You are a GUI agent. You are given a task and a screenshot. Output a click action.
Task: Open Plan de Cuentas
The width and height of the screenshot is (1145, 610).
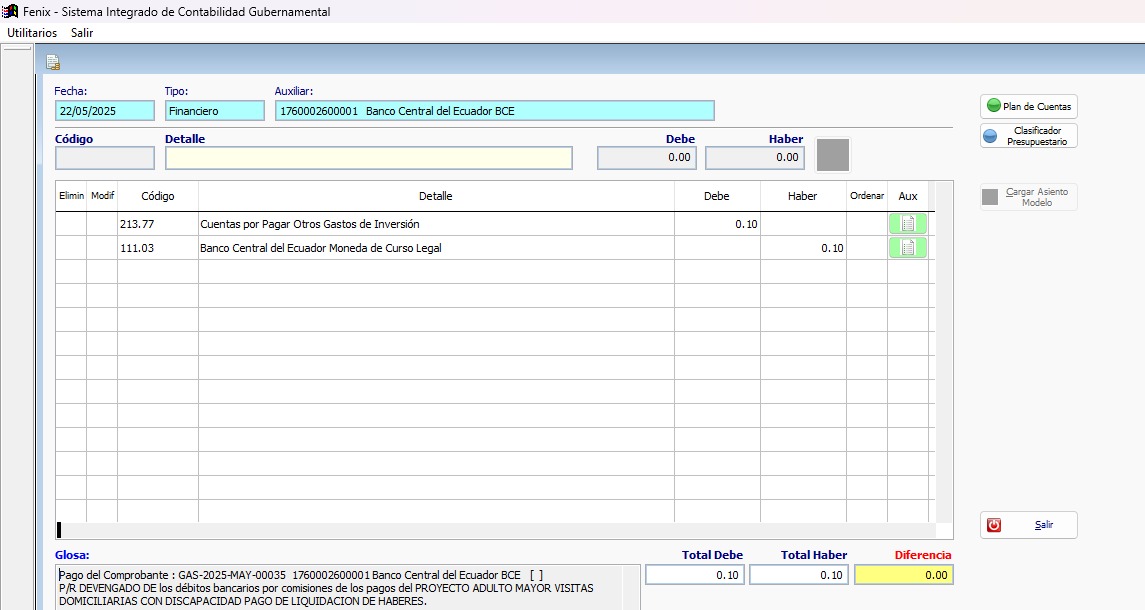click(1028, 106)
